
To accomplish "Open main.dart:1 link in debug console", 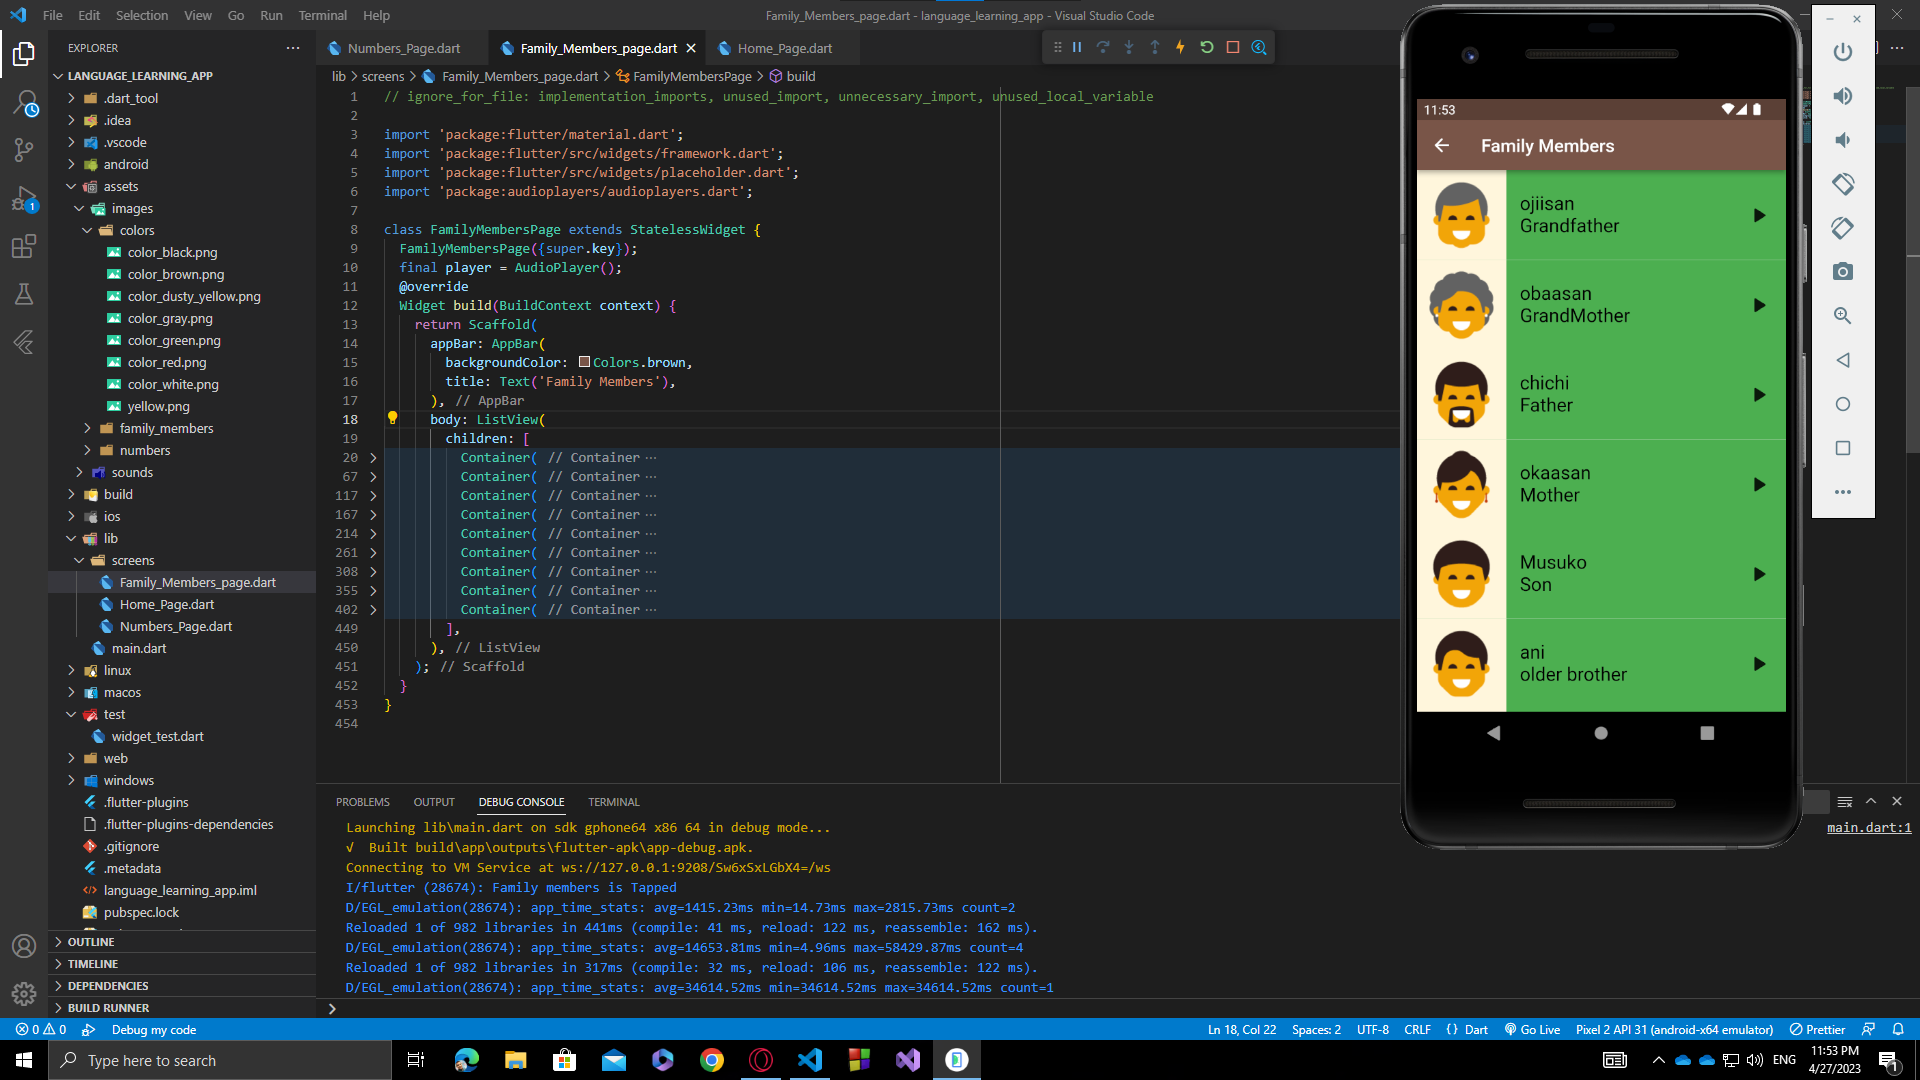I will pyautogui.click(x=1868, y=827).
